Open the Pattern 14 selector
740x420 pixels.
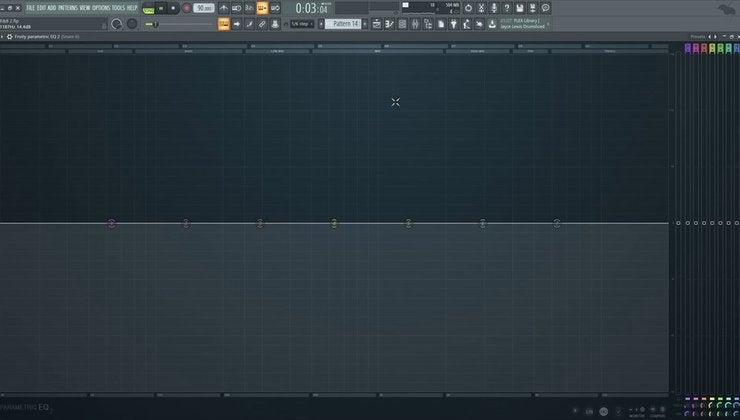pos(343,24)
